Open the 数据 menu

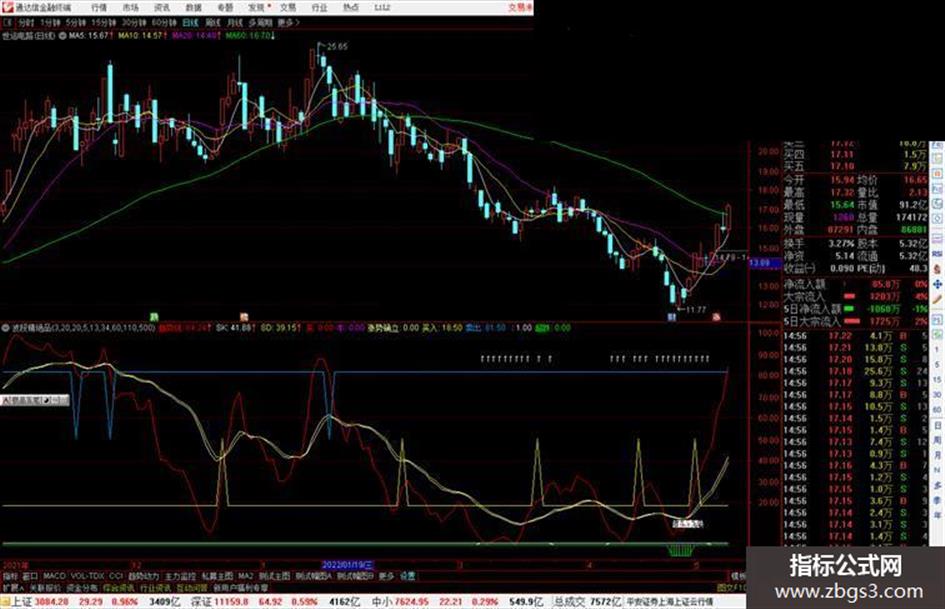pos(193,8)
